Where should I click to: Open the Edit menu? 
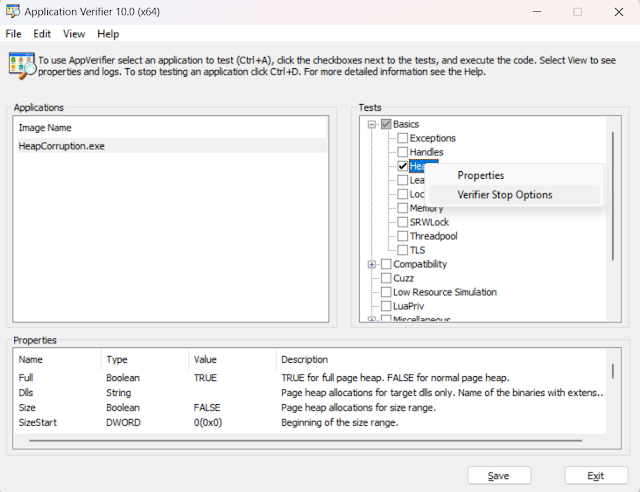tap(42, 34)
